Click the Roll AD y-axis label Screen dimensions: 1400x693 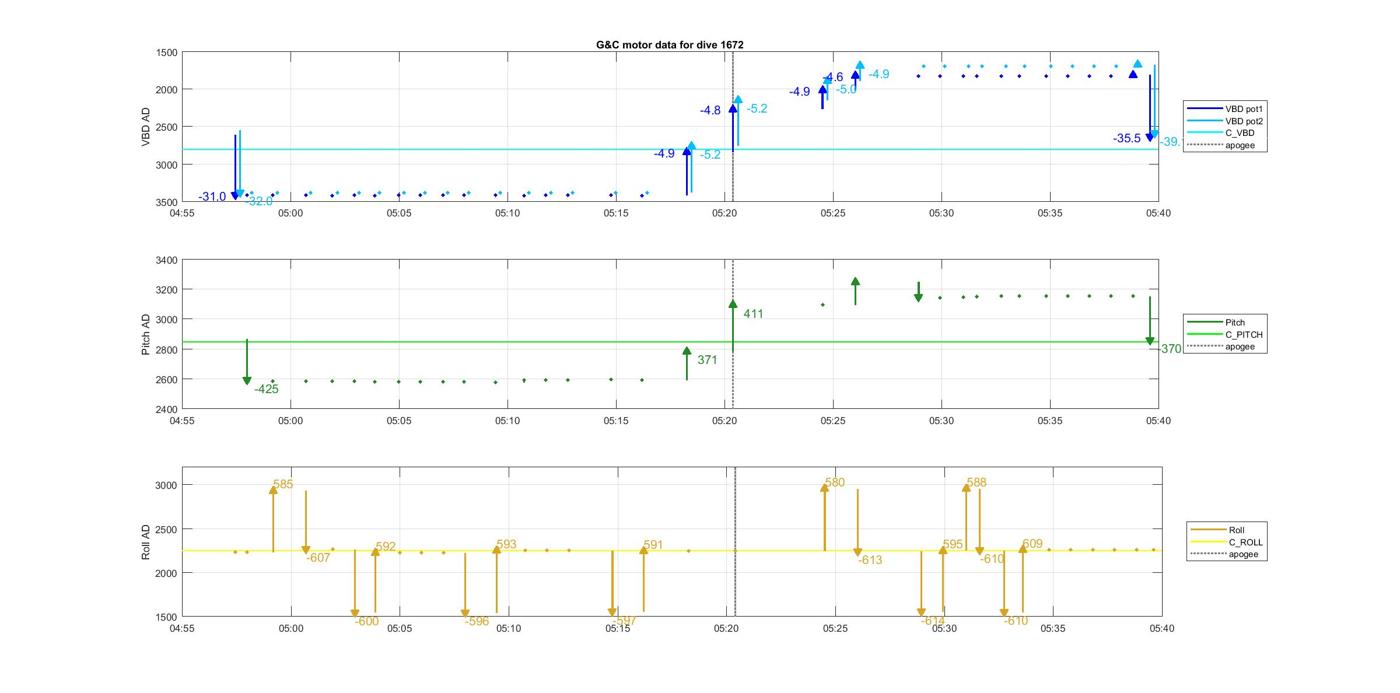[146, 541]
